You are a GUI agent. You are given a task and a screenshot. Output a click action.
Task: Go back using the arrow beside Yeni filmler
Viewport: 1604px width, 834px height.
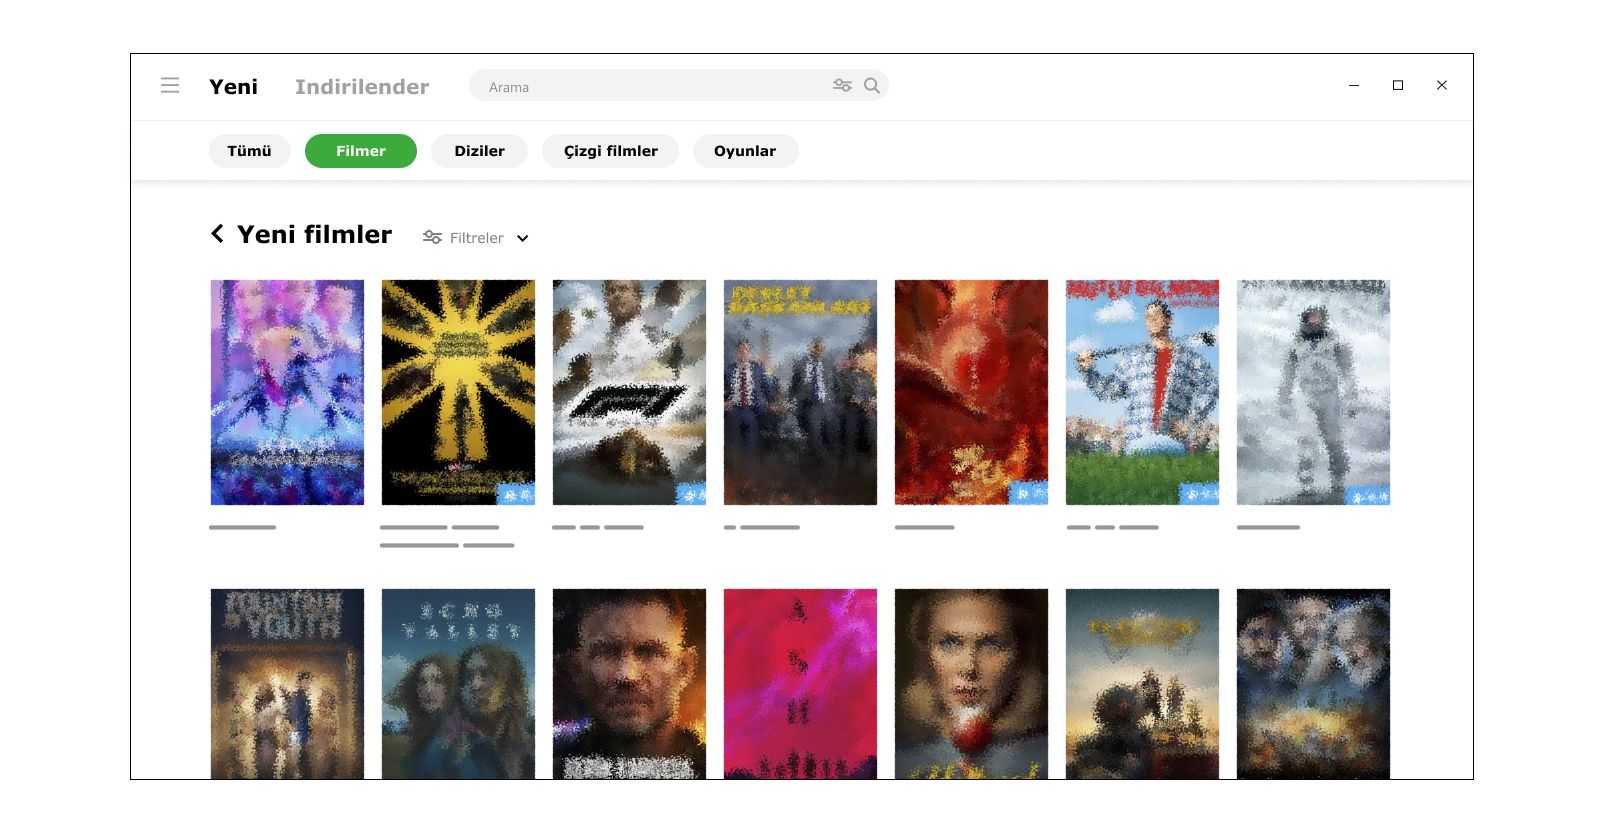pyautogui.click(x=217, y=234)
